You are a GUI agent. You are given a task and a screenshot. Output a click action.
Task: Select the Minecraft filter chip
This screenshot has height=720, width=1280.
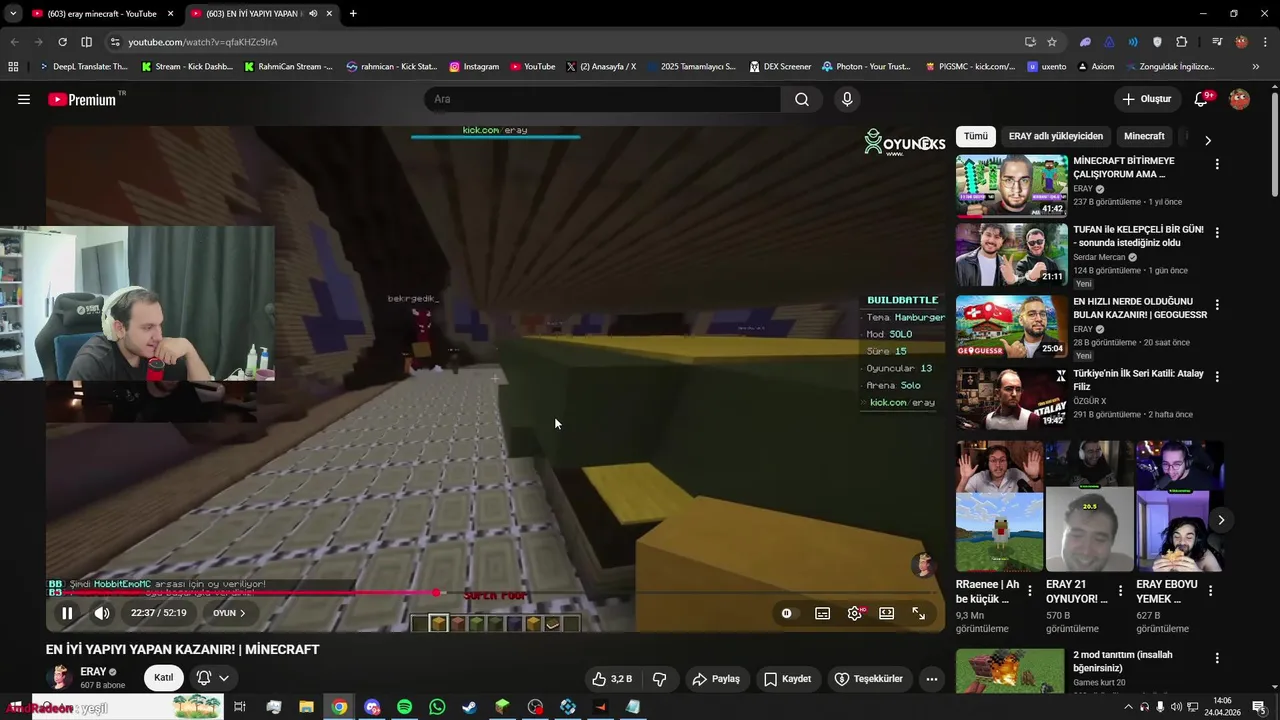coord(1144,136)
